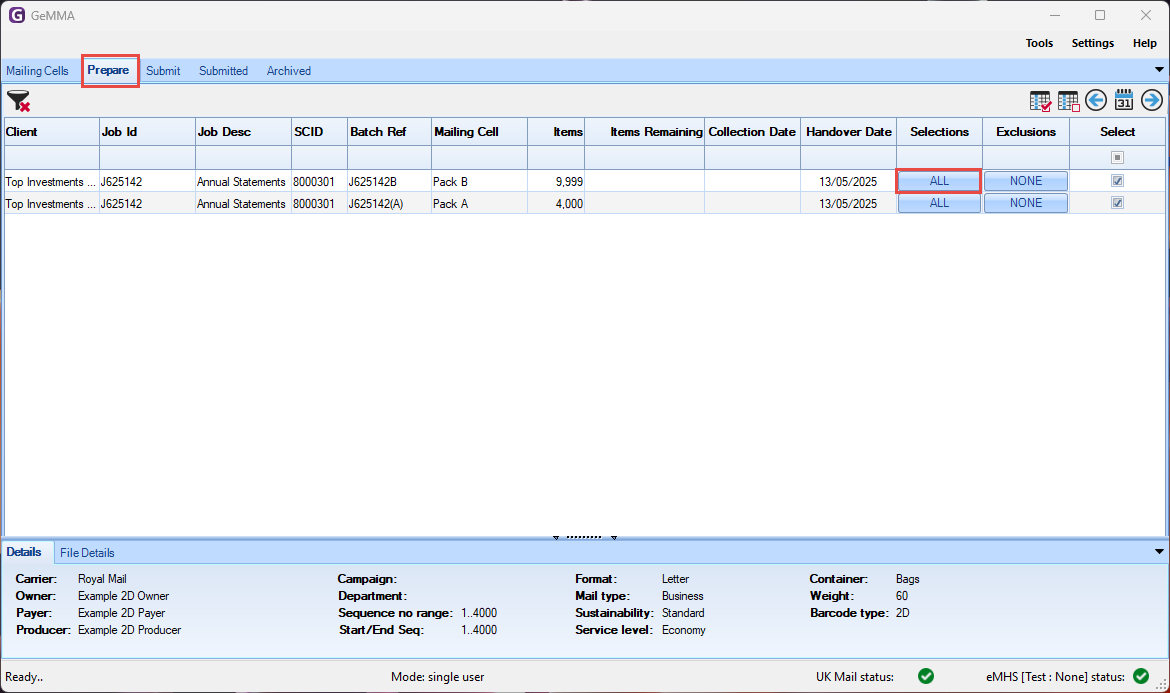Go to previous date with left arrow
This screenshot has width=1170, height=693.
tap(1096, 101)
